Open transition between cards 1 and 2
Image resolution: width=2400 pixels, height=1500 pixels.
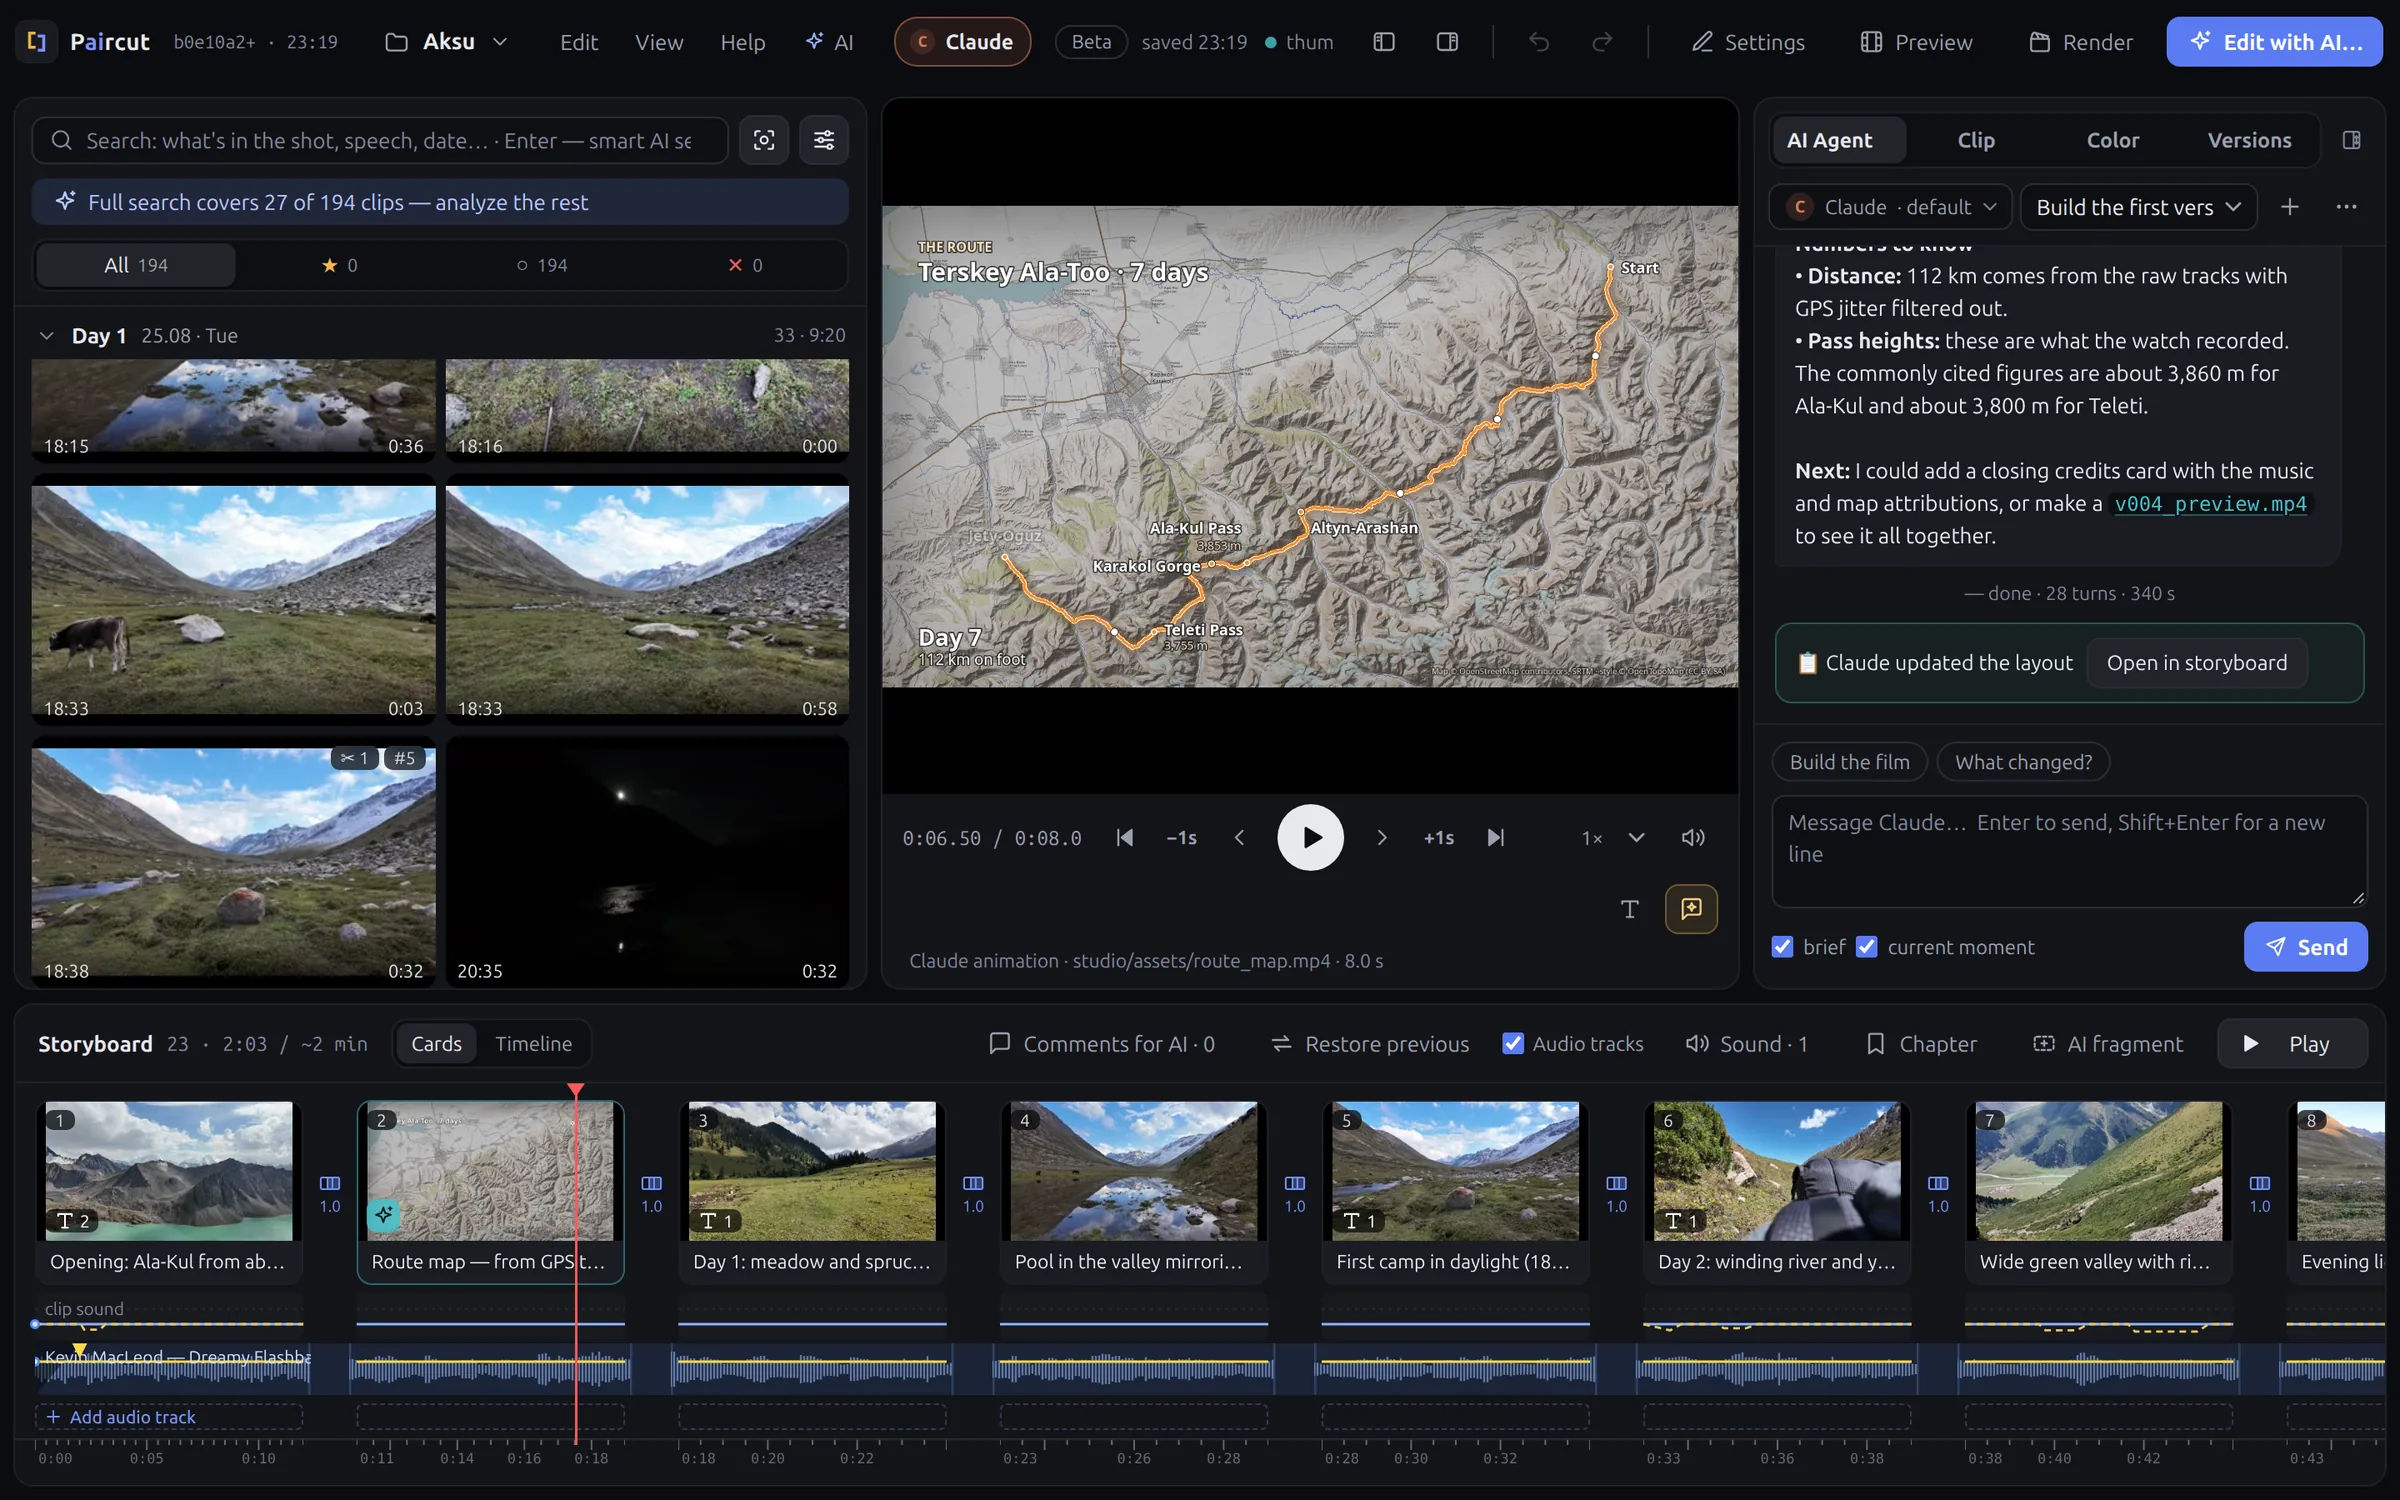330,1194
